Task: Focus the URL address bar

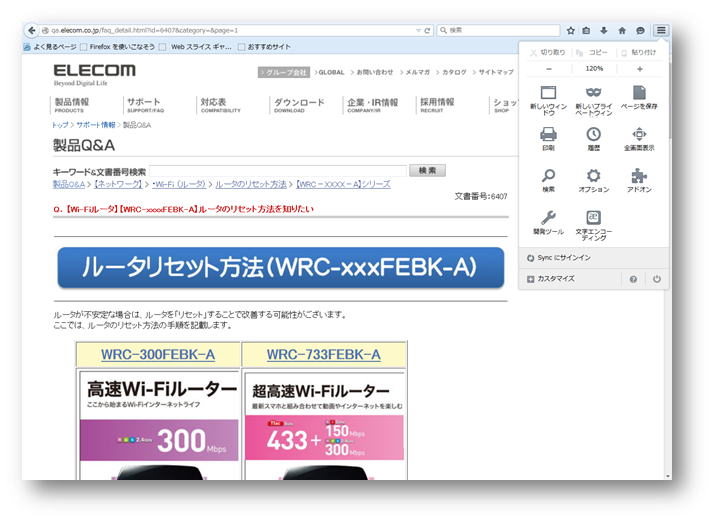Action: (228, 31)
